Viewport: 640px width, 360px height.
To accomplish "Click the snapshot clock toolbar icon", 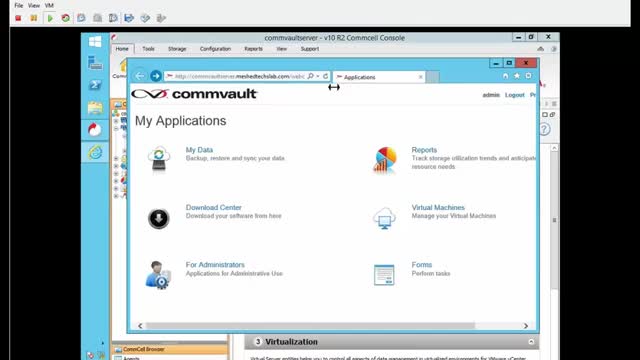I will point(81,18).
